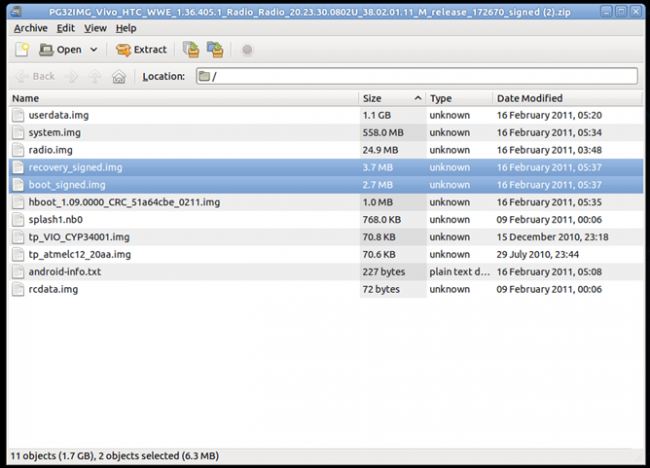Select the boot_signed.img file name
Viewport: 650px width, 468px height.
point(67,185)
